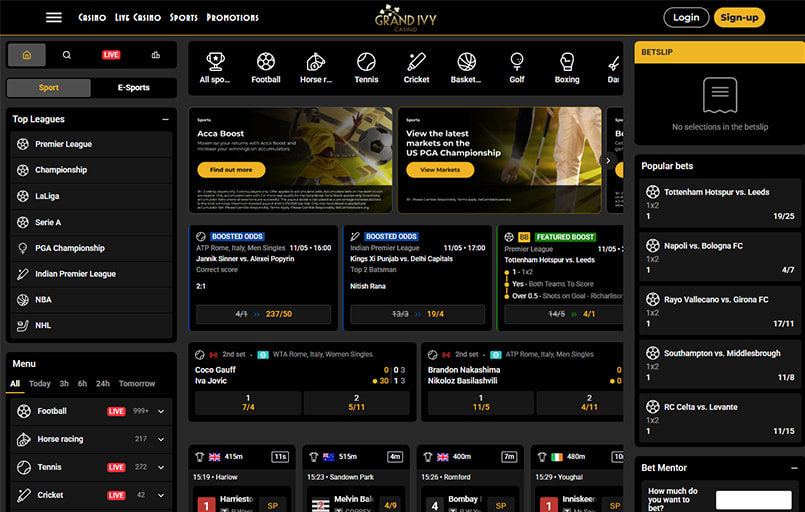Collapse the Top Leagues panel
The height and width of the screenshot is (512, 805).
point(165,119)
